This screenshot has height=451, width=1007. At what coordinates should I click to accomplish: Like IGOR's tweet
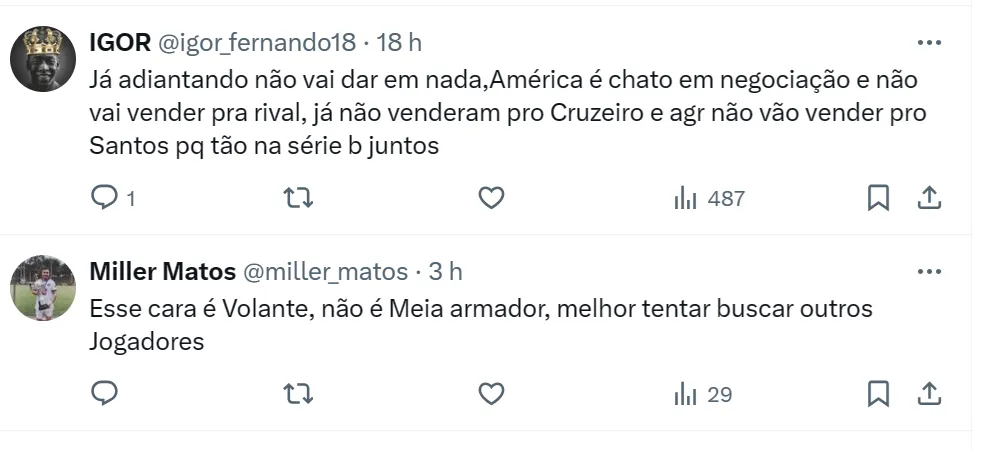click(491, 199)
